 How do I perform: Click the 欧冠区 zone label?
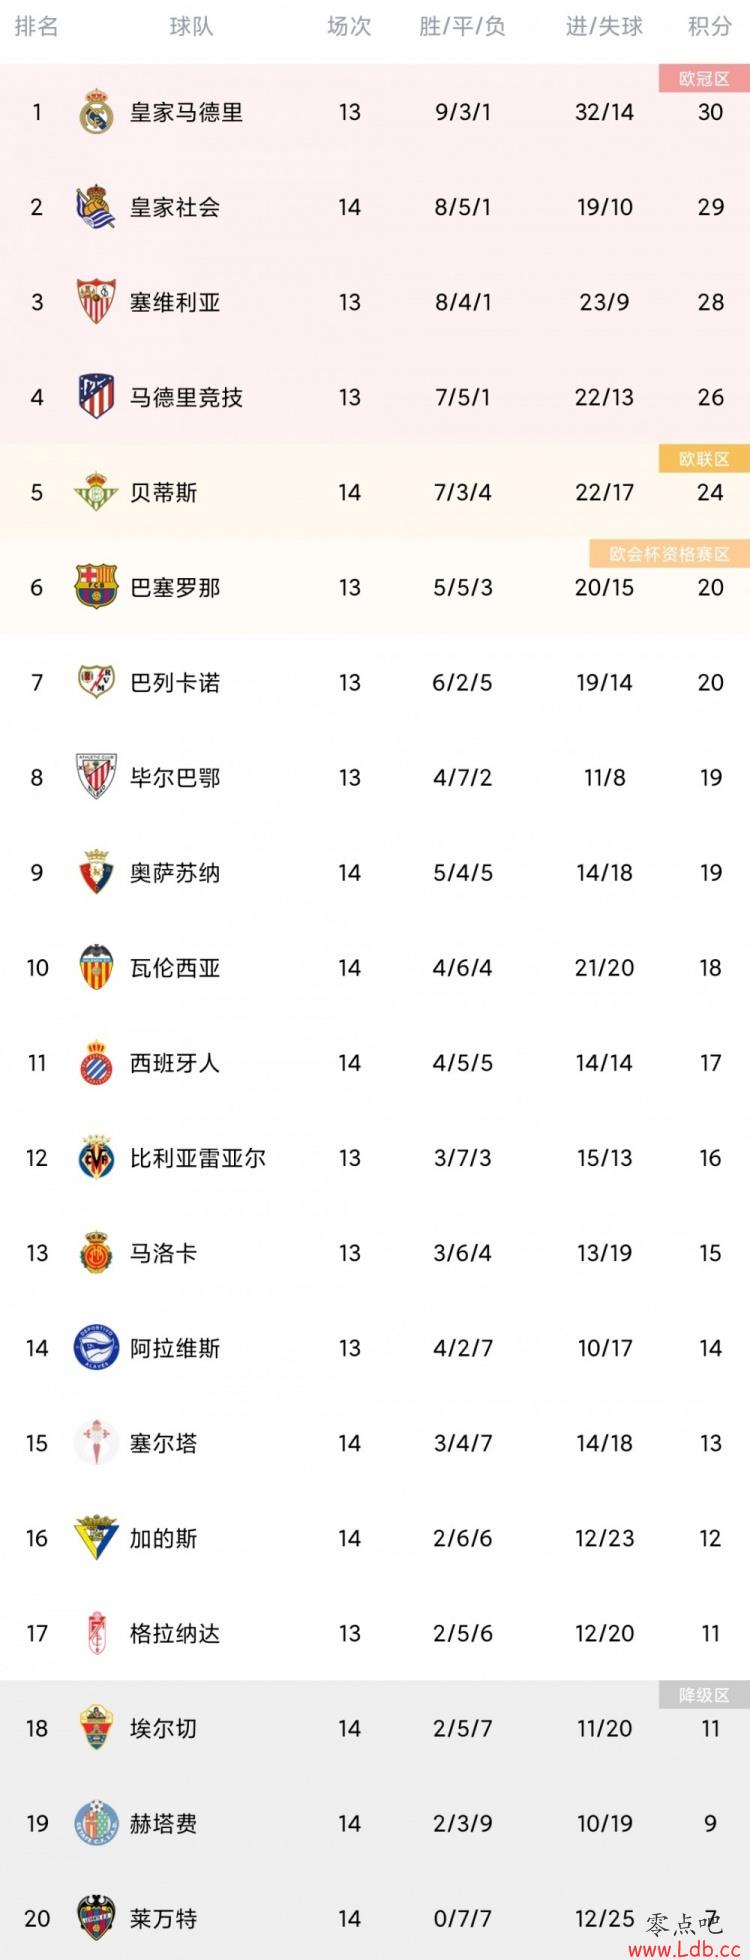click(x=704, y=78)
